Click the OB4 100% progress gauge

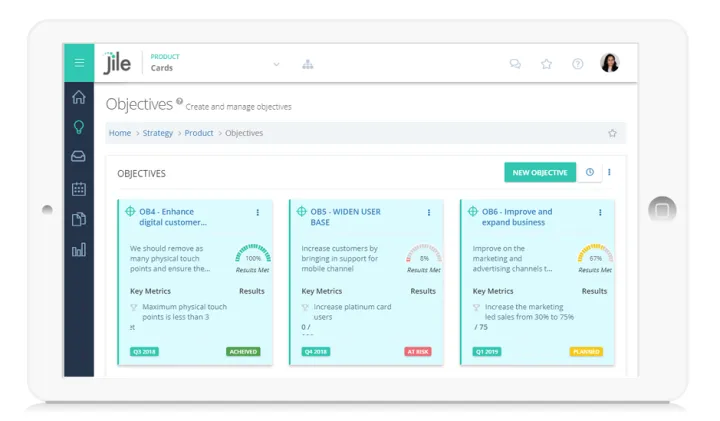point(253,254)
